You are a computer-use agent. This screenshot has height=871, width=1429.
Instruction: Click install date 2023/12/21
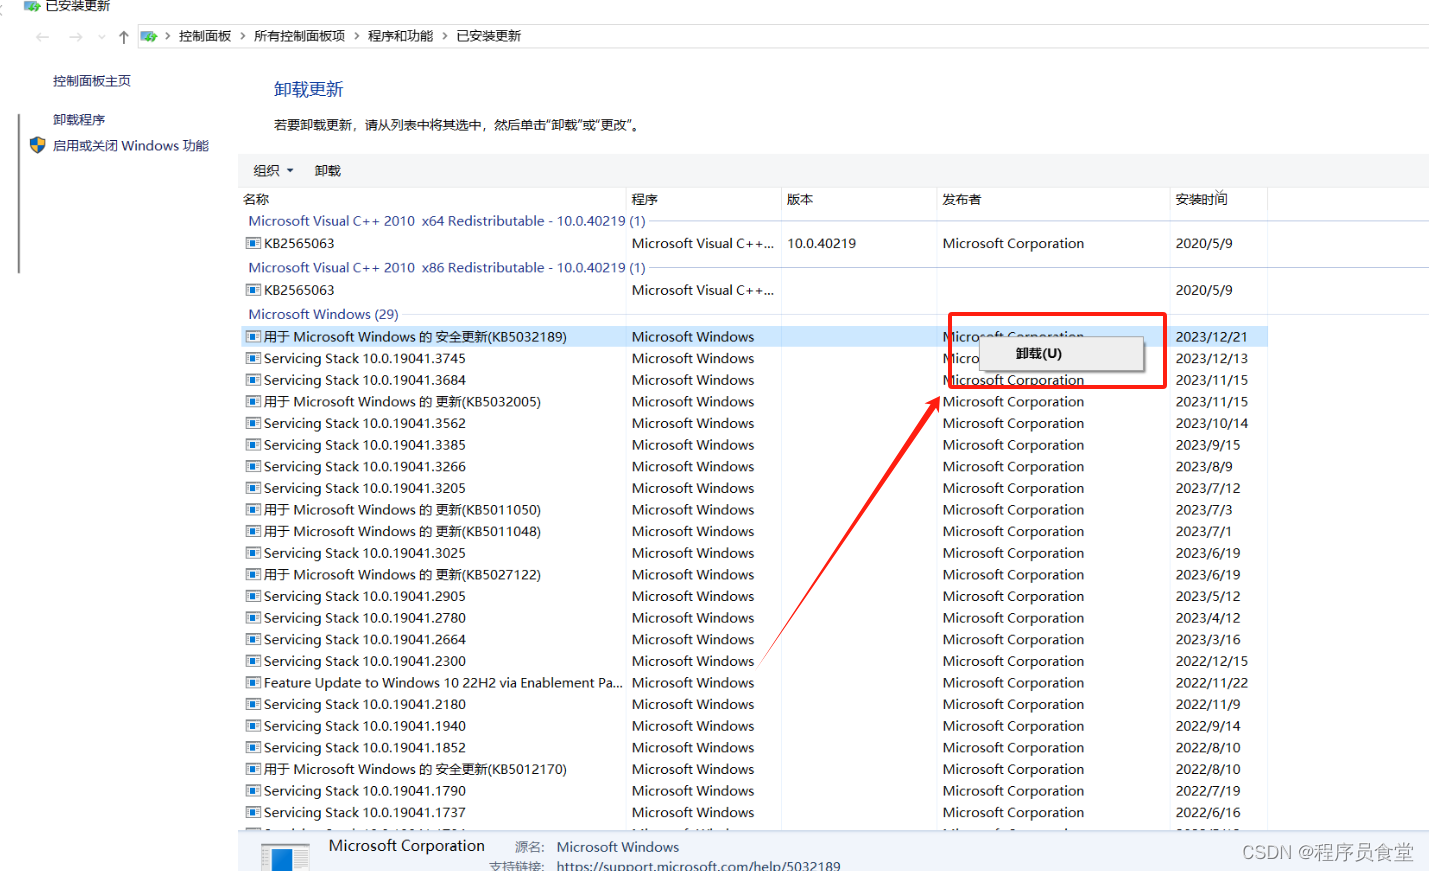[x=1211, y=337]
